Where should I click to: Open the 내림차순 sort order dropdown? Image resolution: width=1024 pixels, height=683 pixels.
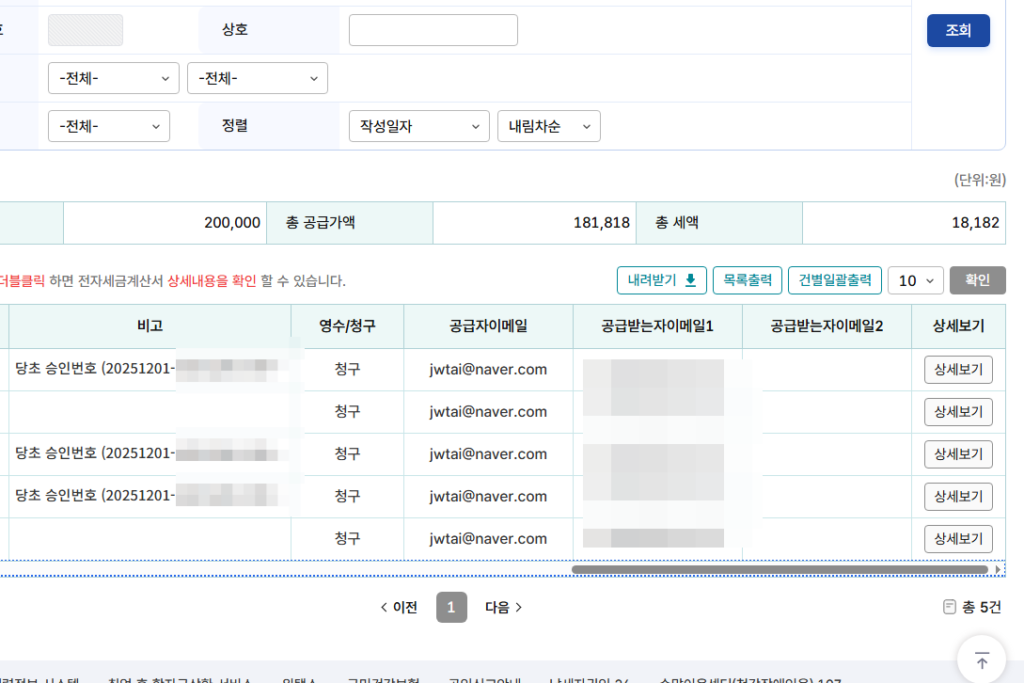[x=548, y=126]
